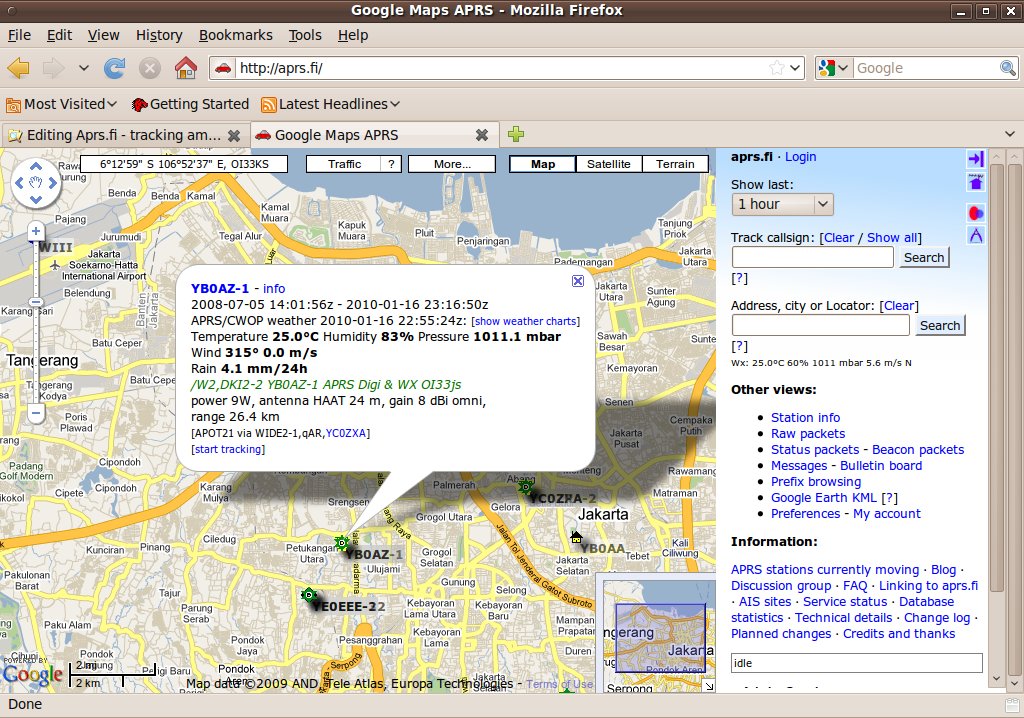Screen dimensions: 1024x718
Task: Click the red and blue circles icon
Action: 976,212
